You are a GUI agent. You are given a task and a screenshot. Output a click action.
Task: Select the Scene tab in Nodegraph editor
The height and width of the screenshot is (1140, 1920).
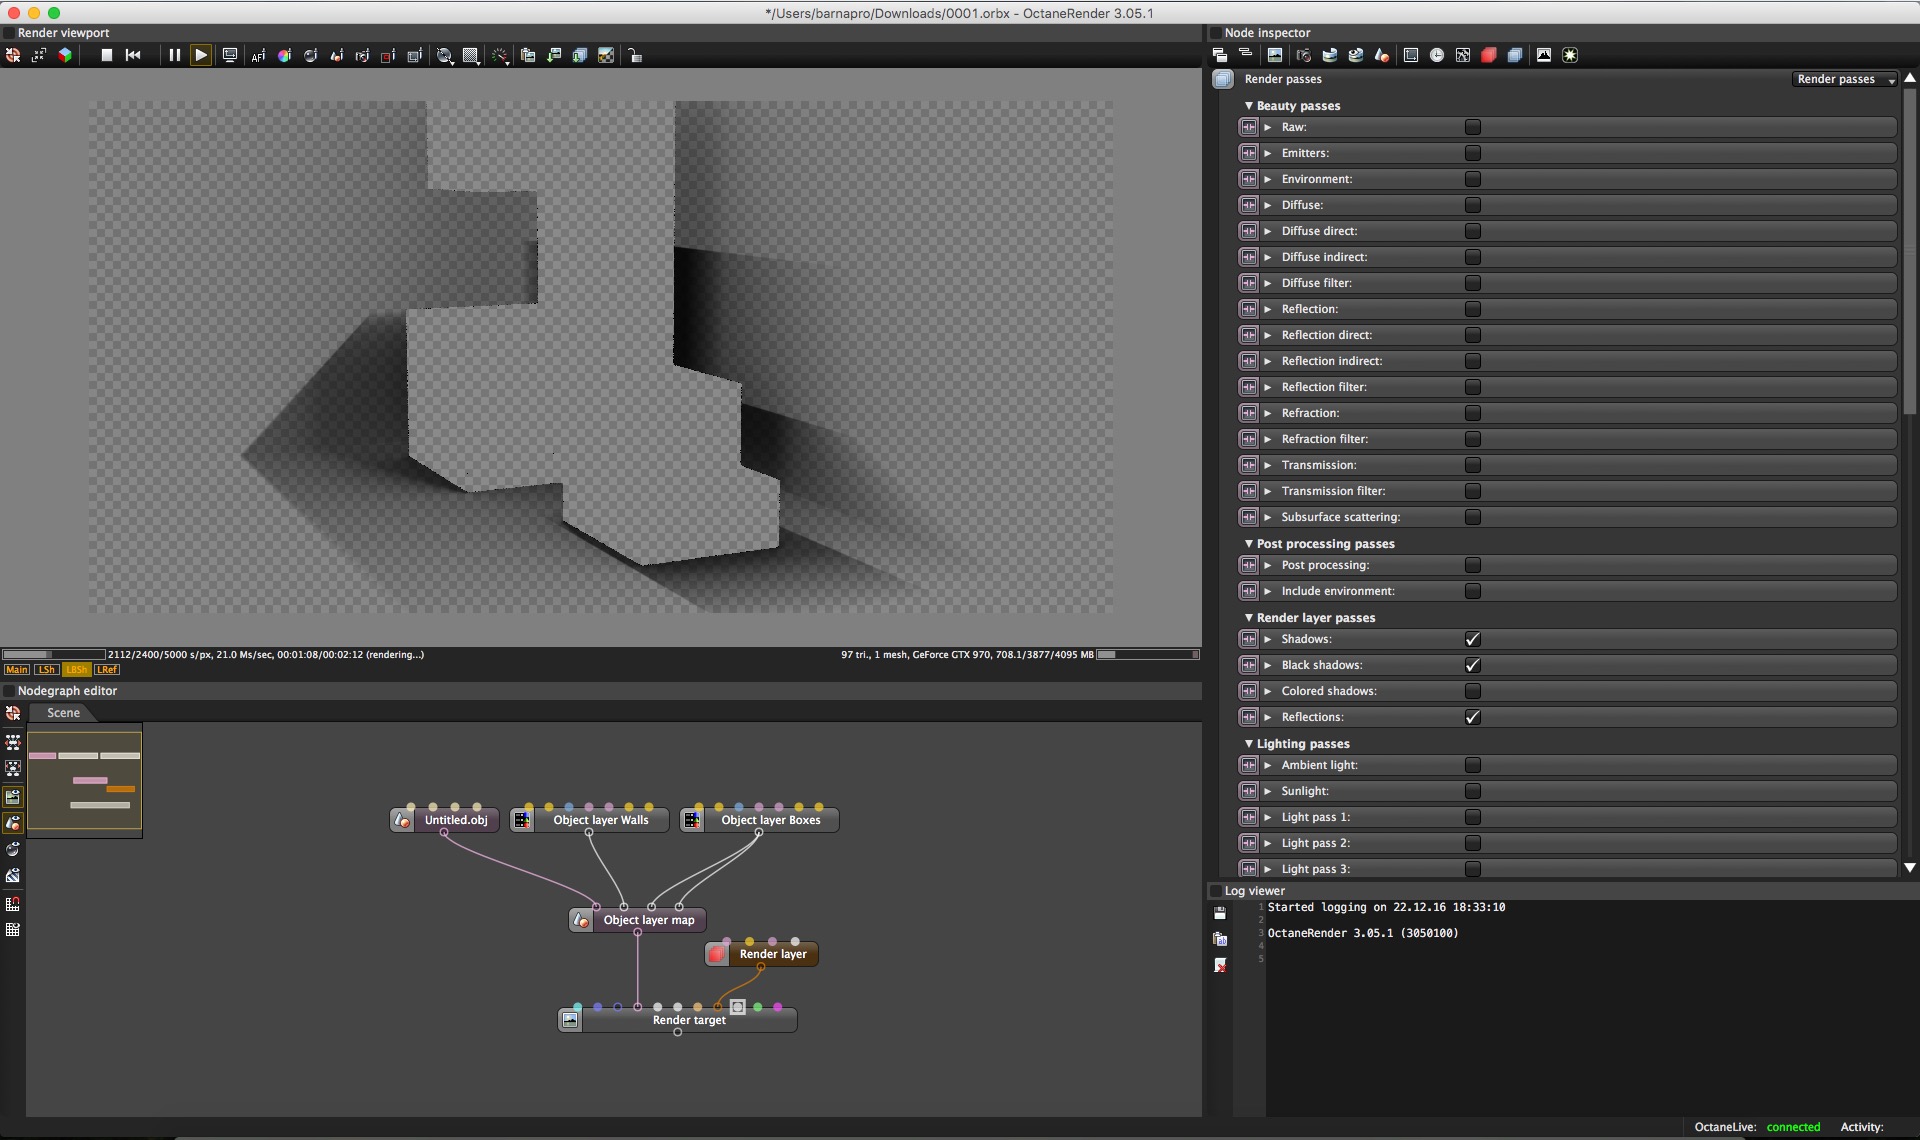pos(63,713)
